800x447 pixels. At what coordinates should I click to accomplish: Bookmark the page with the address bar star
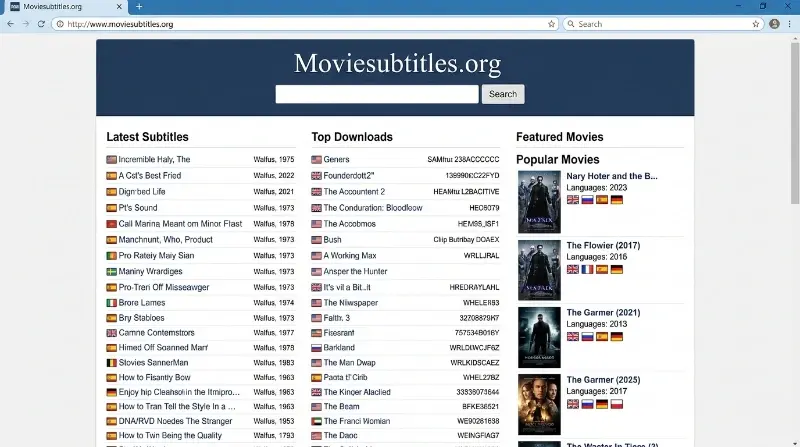pos(552,24)
